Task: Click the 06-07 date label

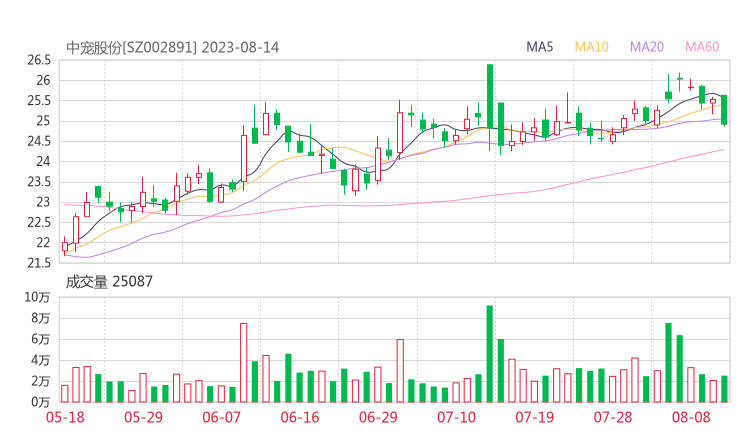Action: click(x=221, y=417)
